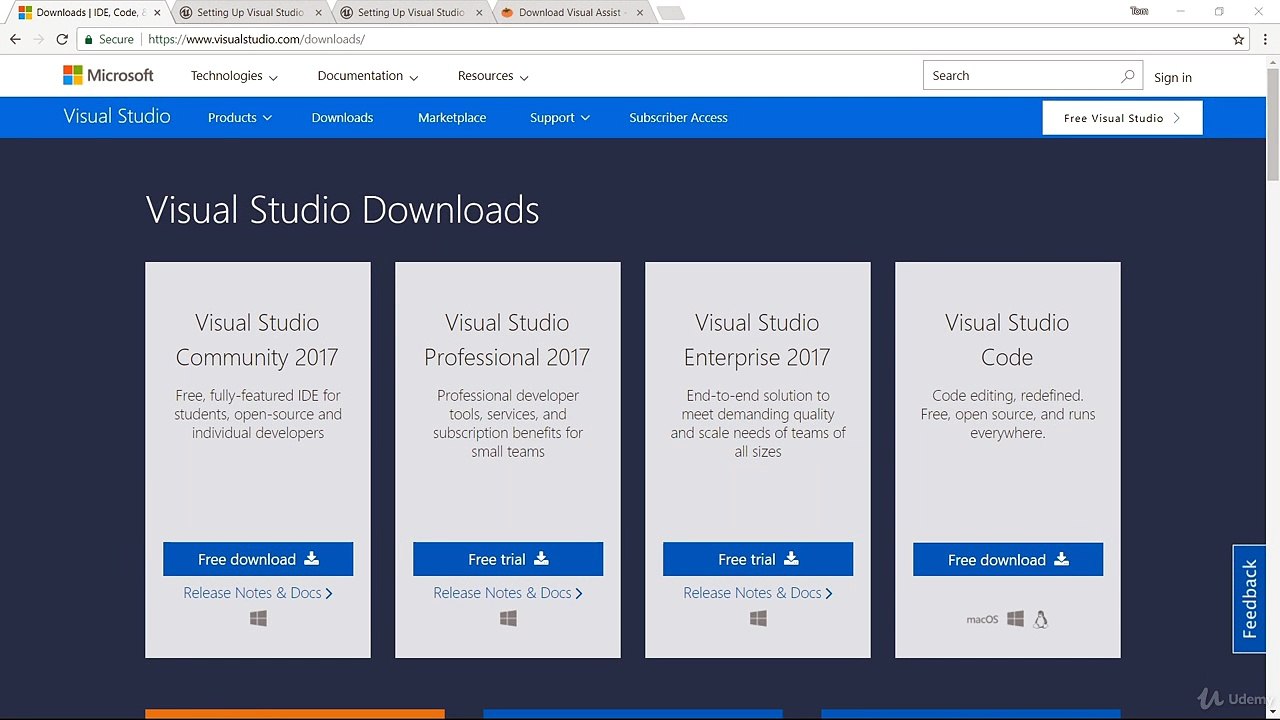
Task: Click the Chrome profile name Tom
Action: (x=1139, y=11)
